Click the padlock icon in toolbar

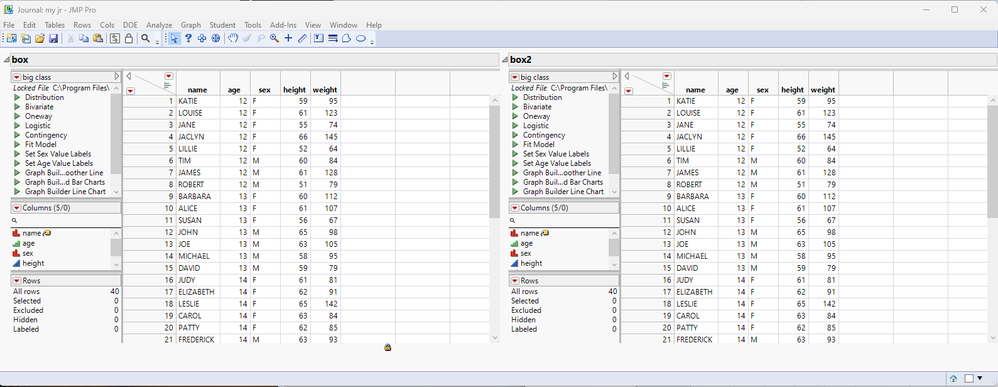click(129, 39)
